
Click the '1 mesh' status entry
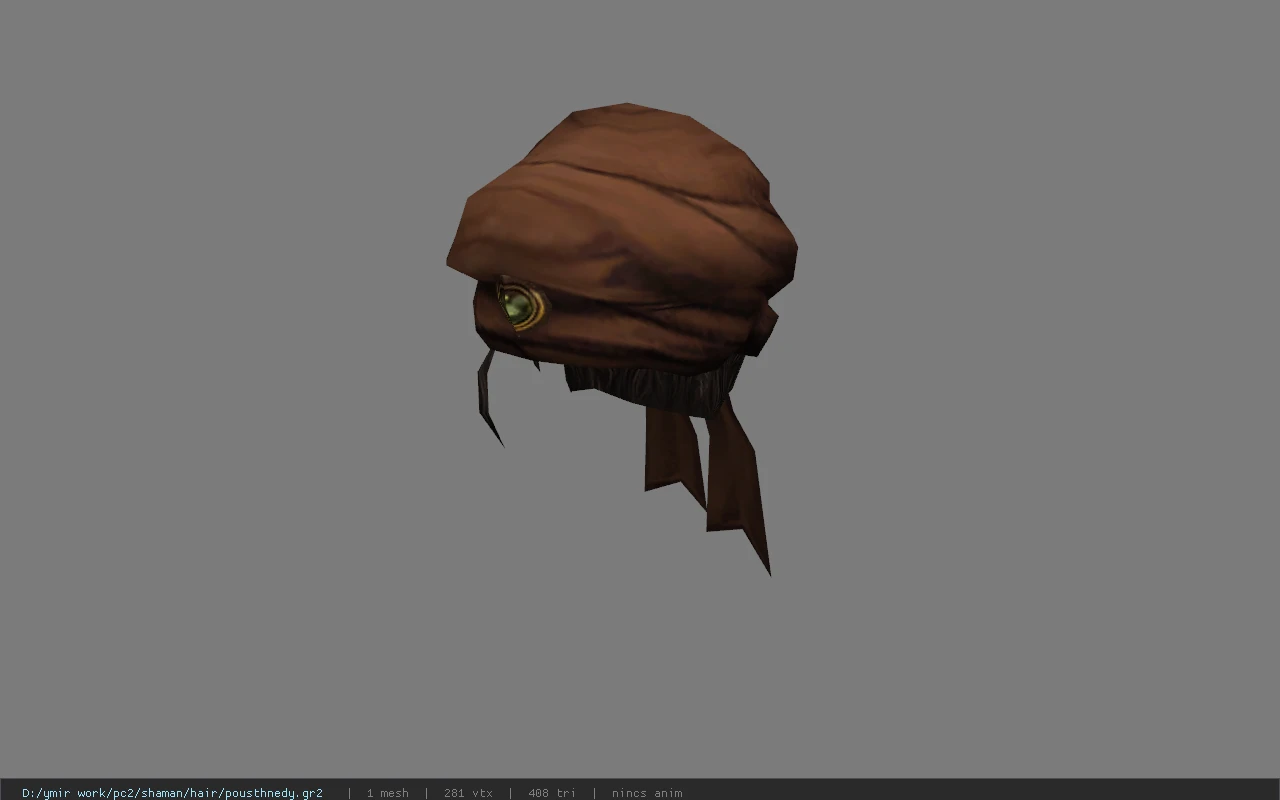pyautogui.click(x=387, y=793)
